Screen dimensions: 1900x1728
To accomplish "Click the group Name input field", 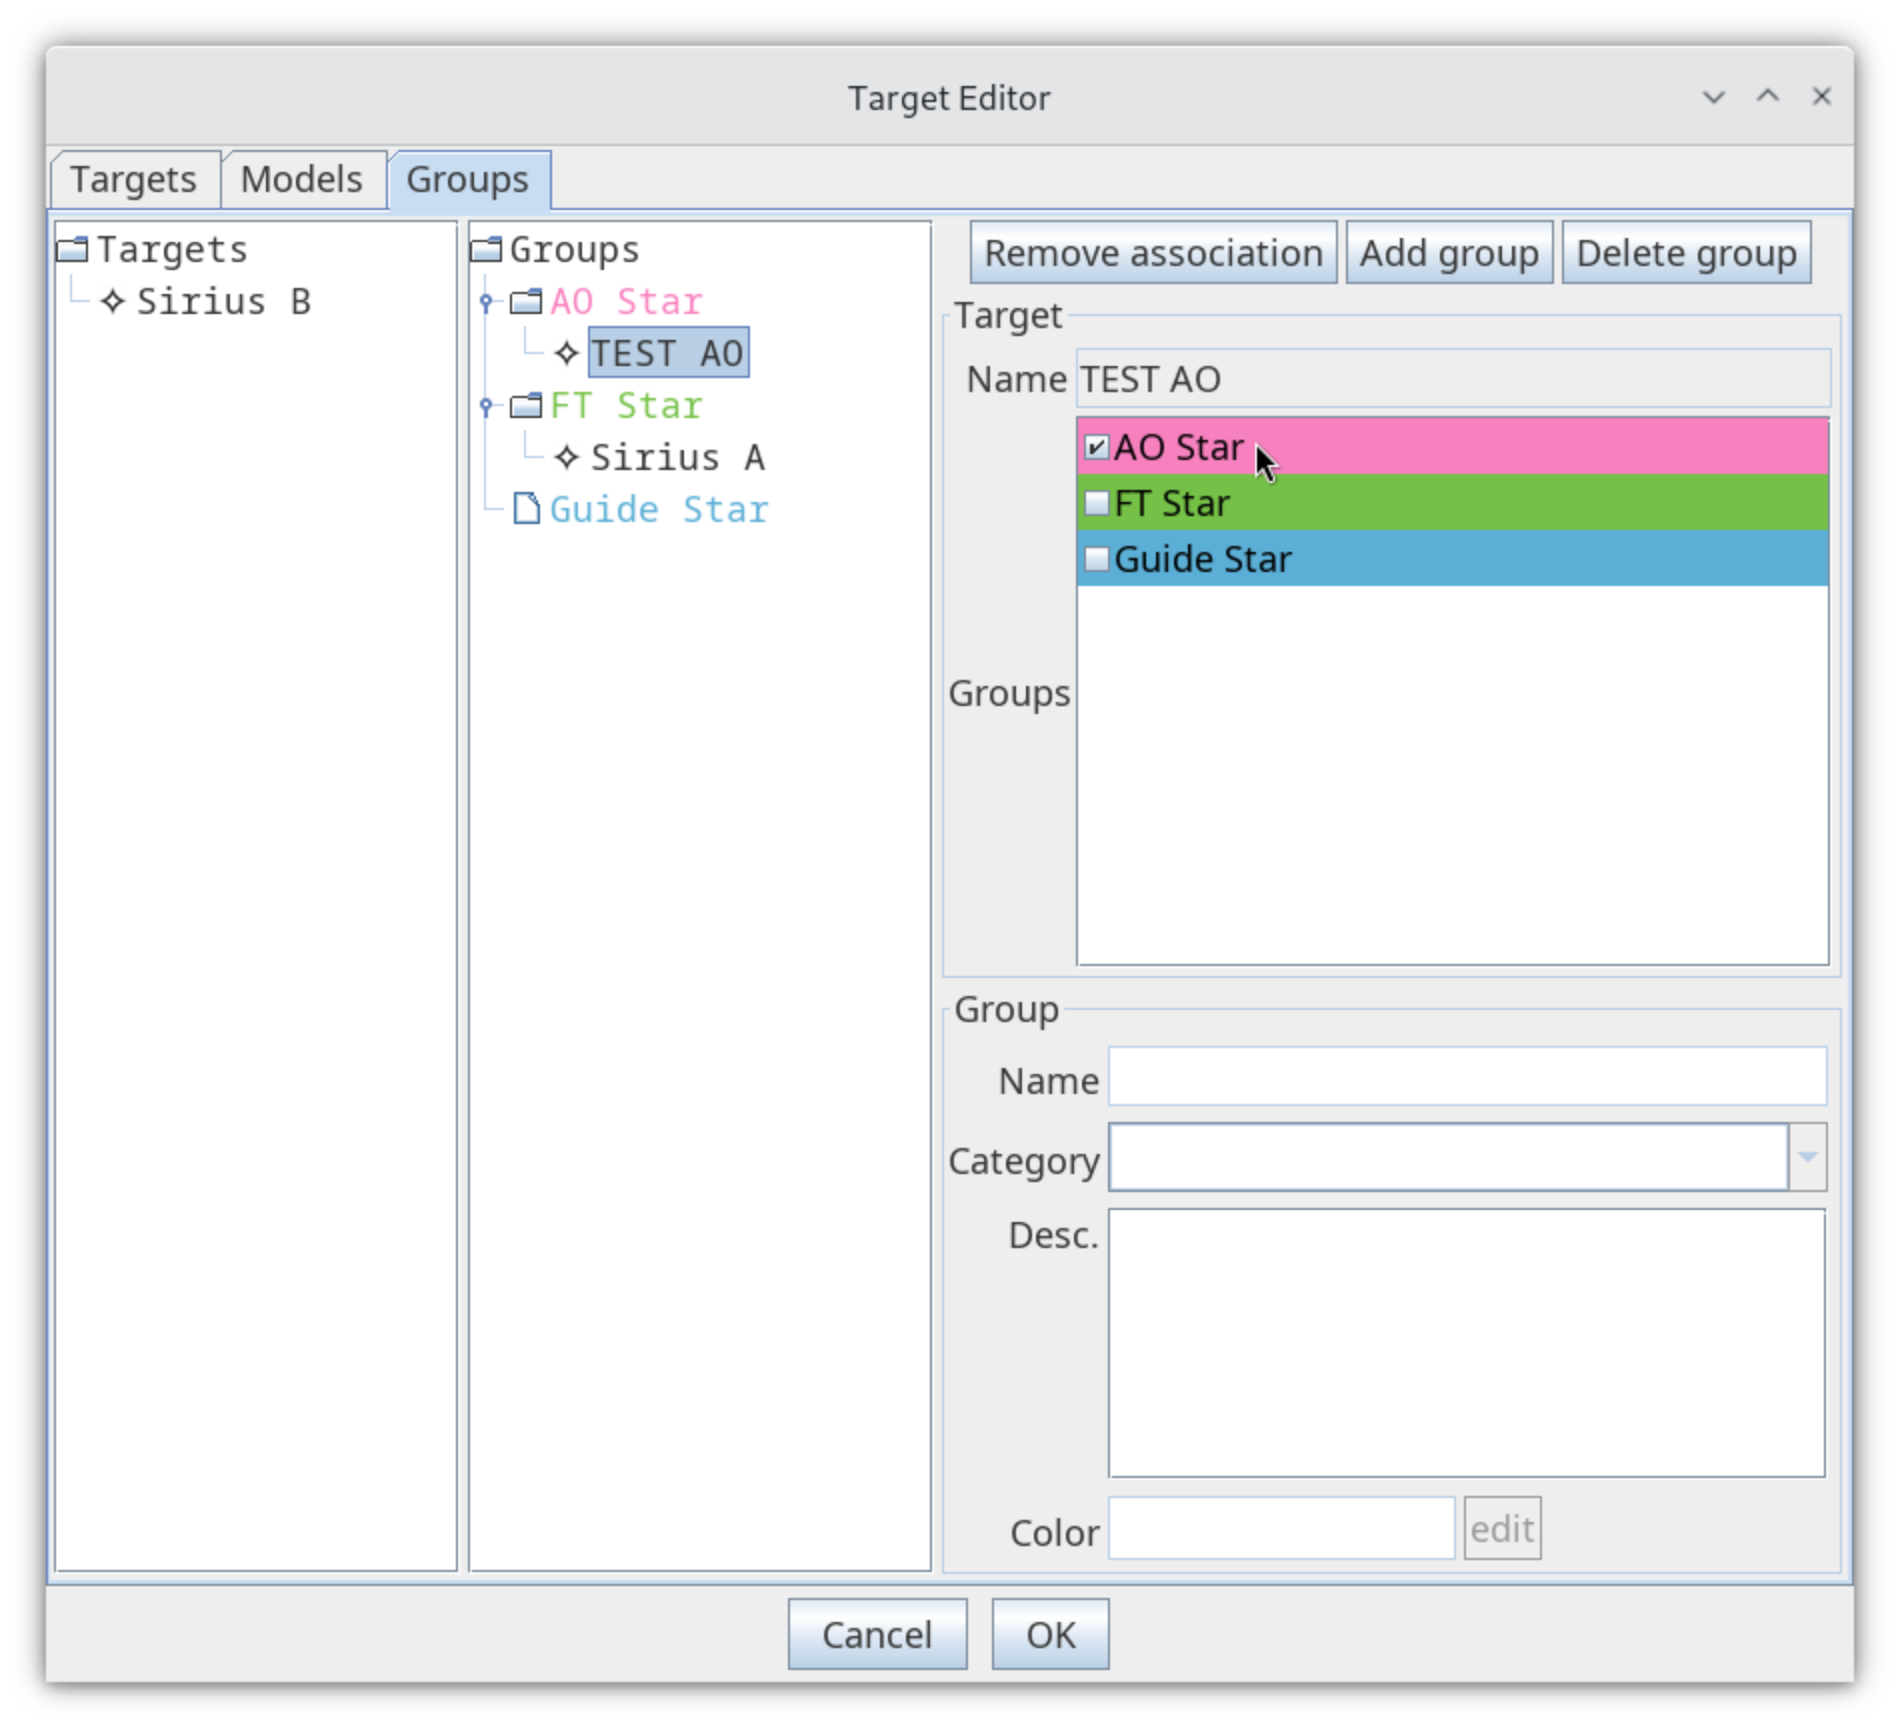I will click(1467, 1077).
